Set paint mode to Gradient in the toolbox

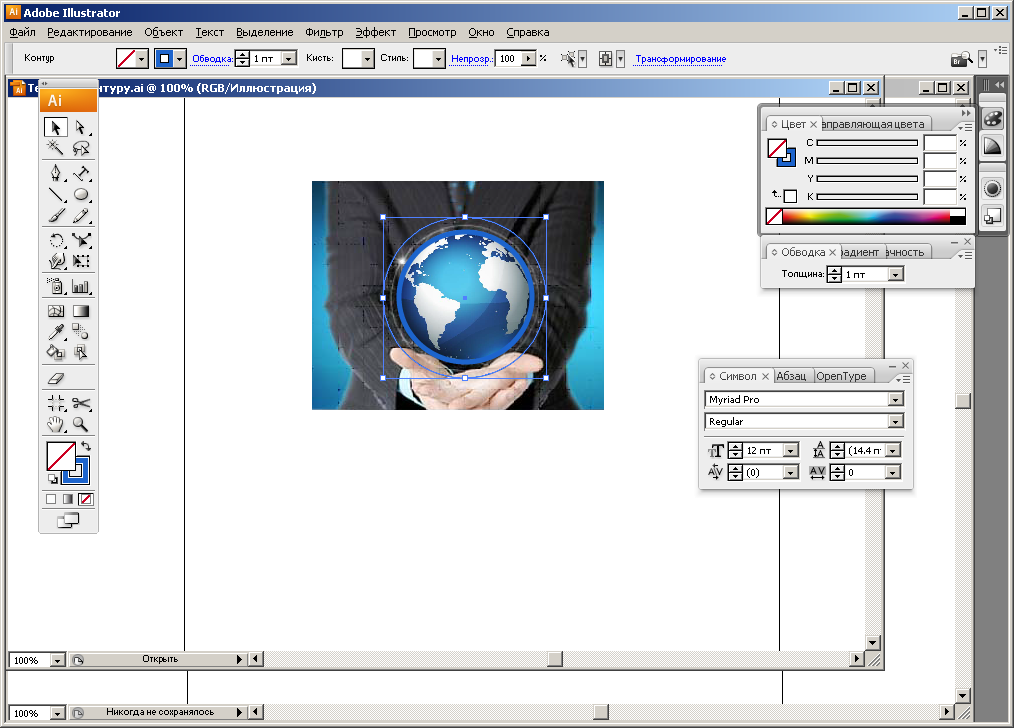pos(68,499)
